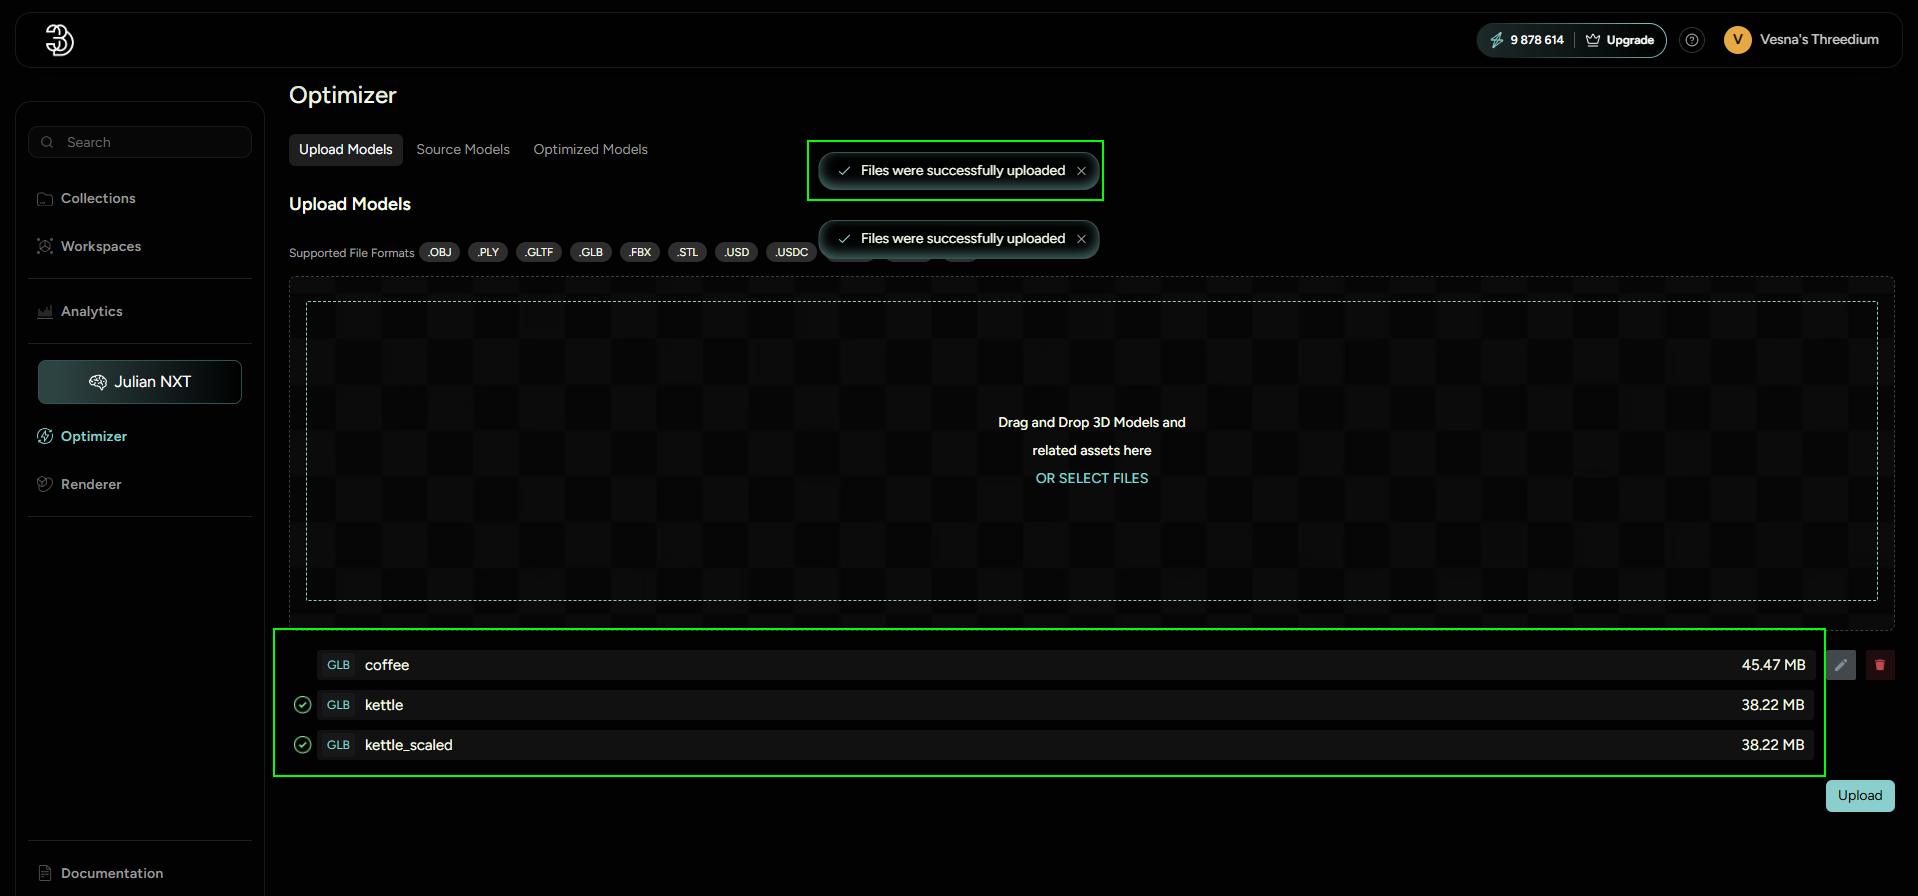1918x896 pixels.
Task: Click the Julian NXT button
Action: pos(140,382)
